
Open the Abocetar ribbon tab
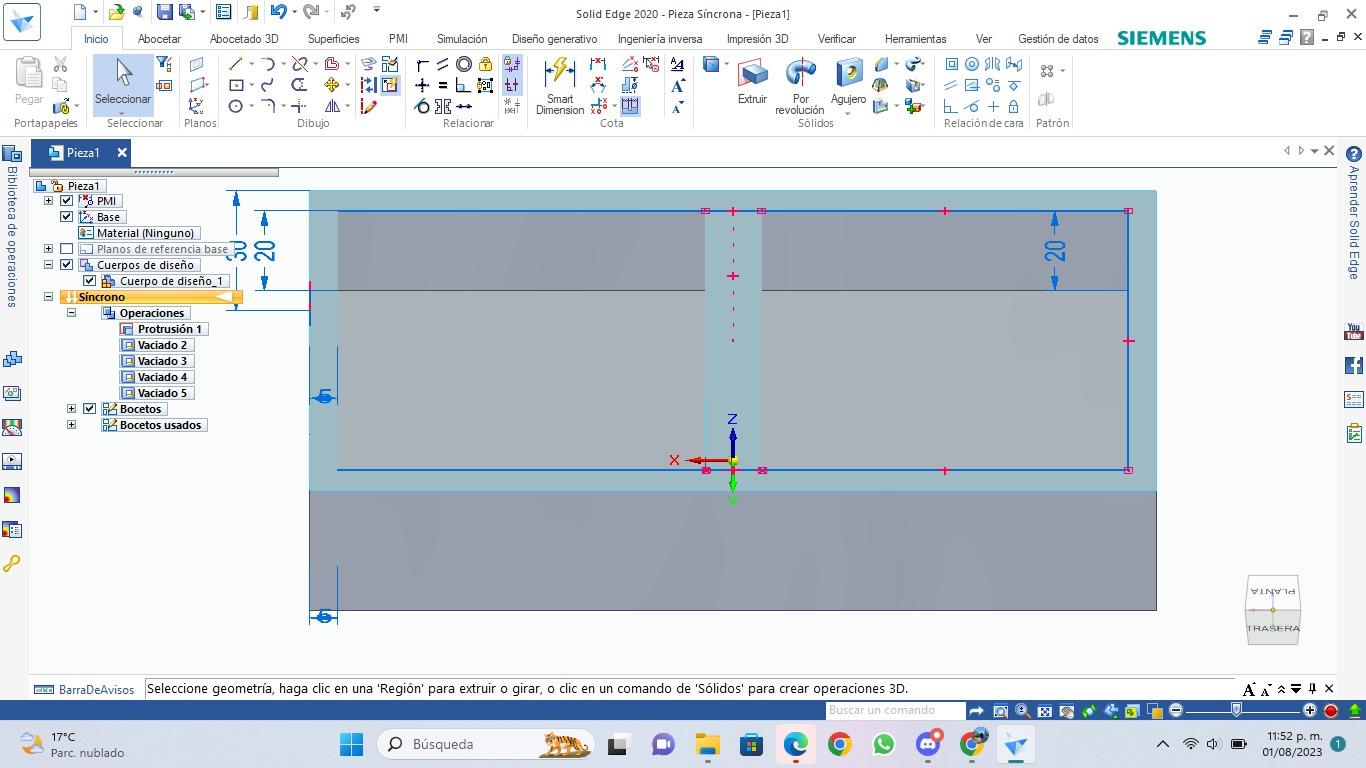159,39
